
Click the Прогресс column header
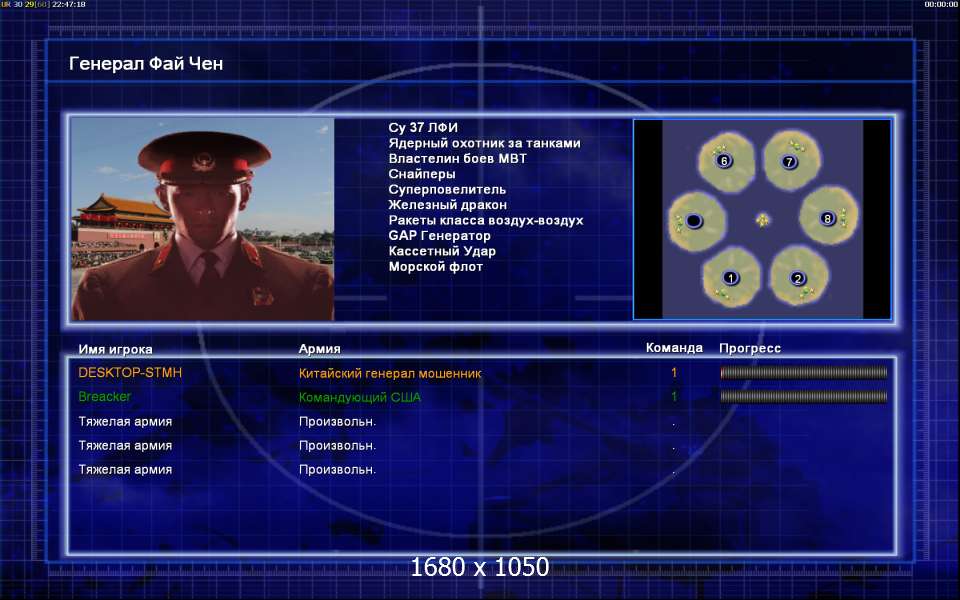coord(750,348)
